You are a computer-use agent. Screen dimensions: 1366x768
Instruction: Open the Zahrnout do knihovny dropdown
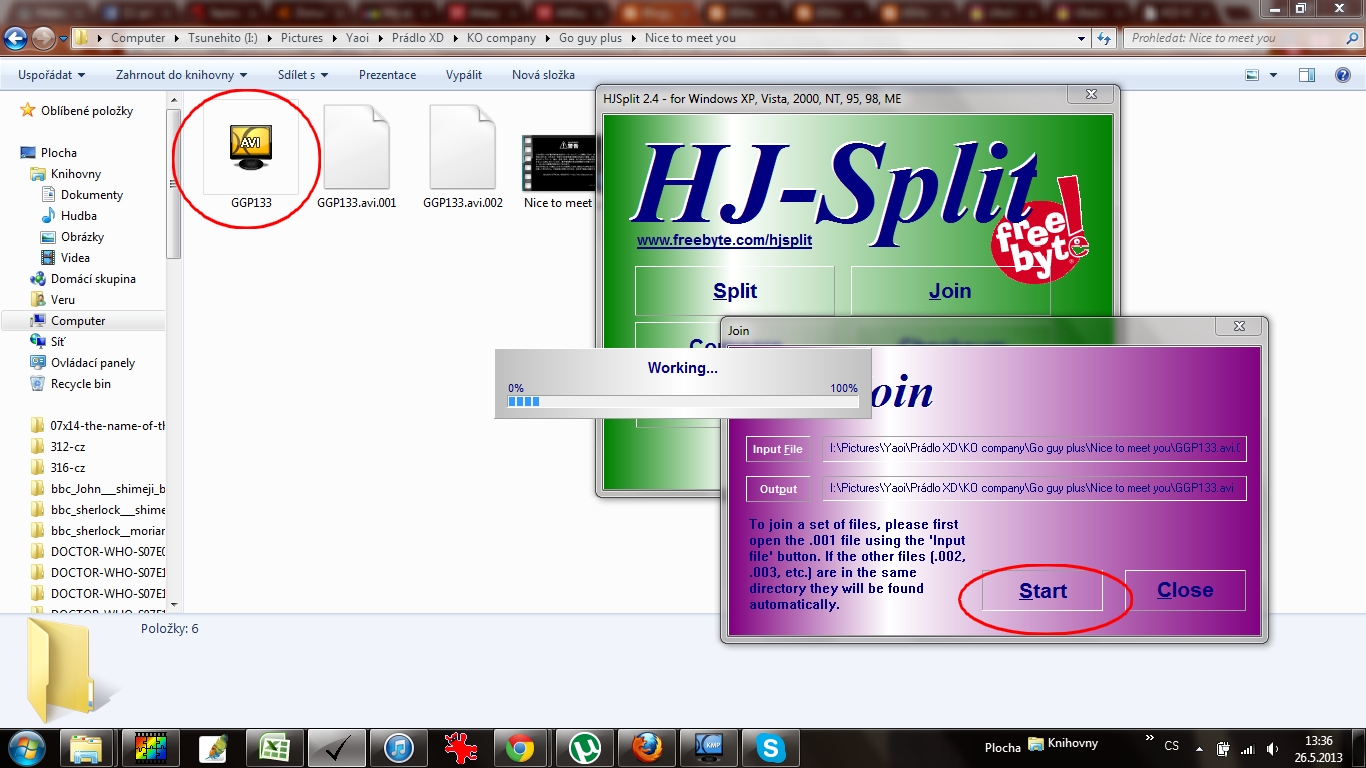[x=181, y=75]
